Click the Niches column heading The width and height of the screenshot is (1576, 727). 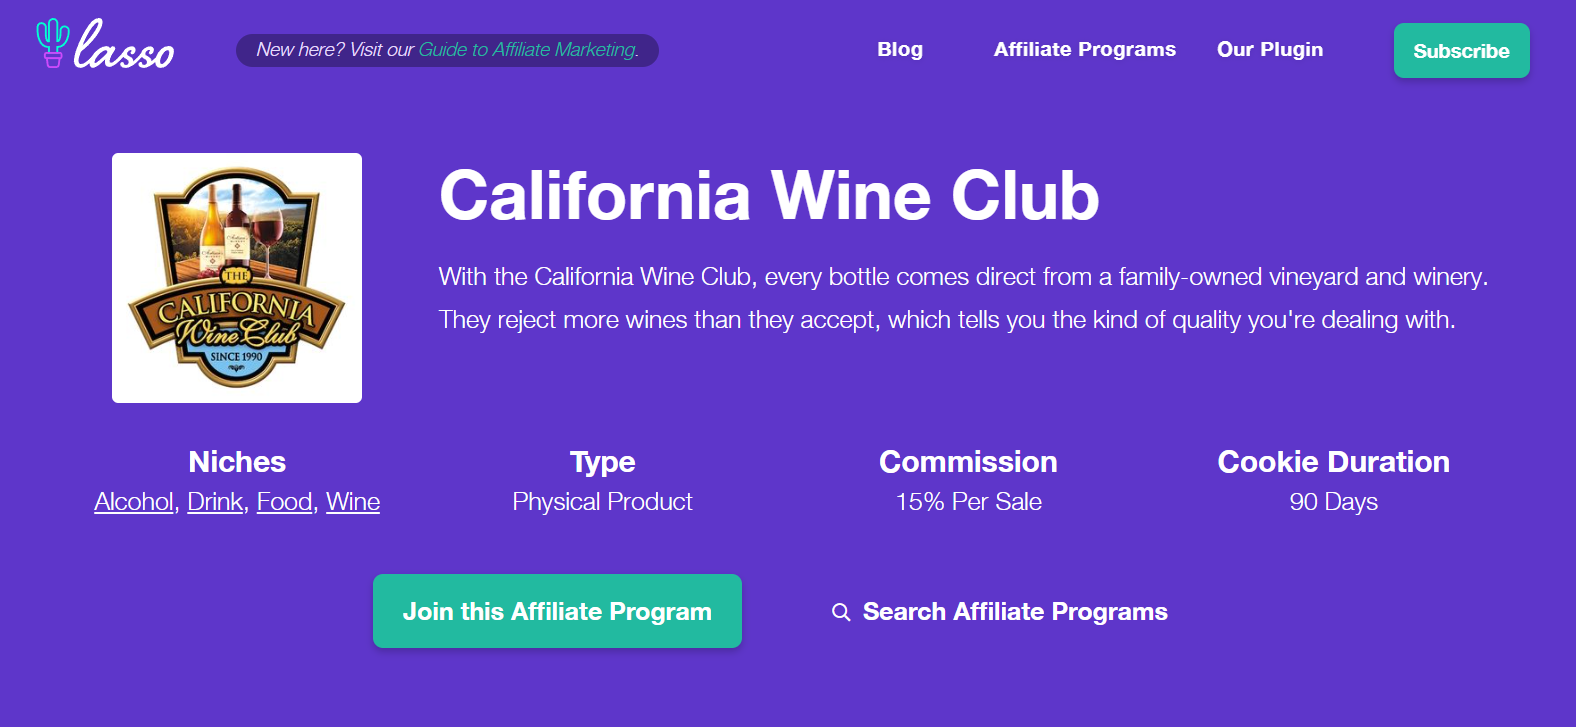[237, 462]
